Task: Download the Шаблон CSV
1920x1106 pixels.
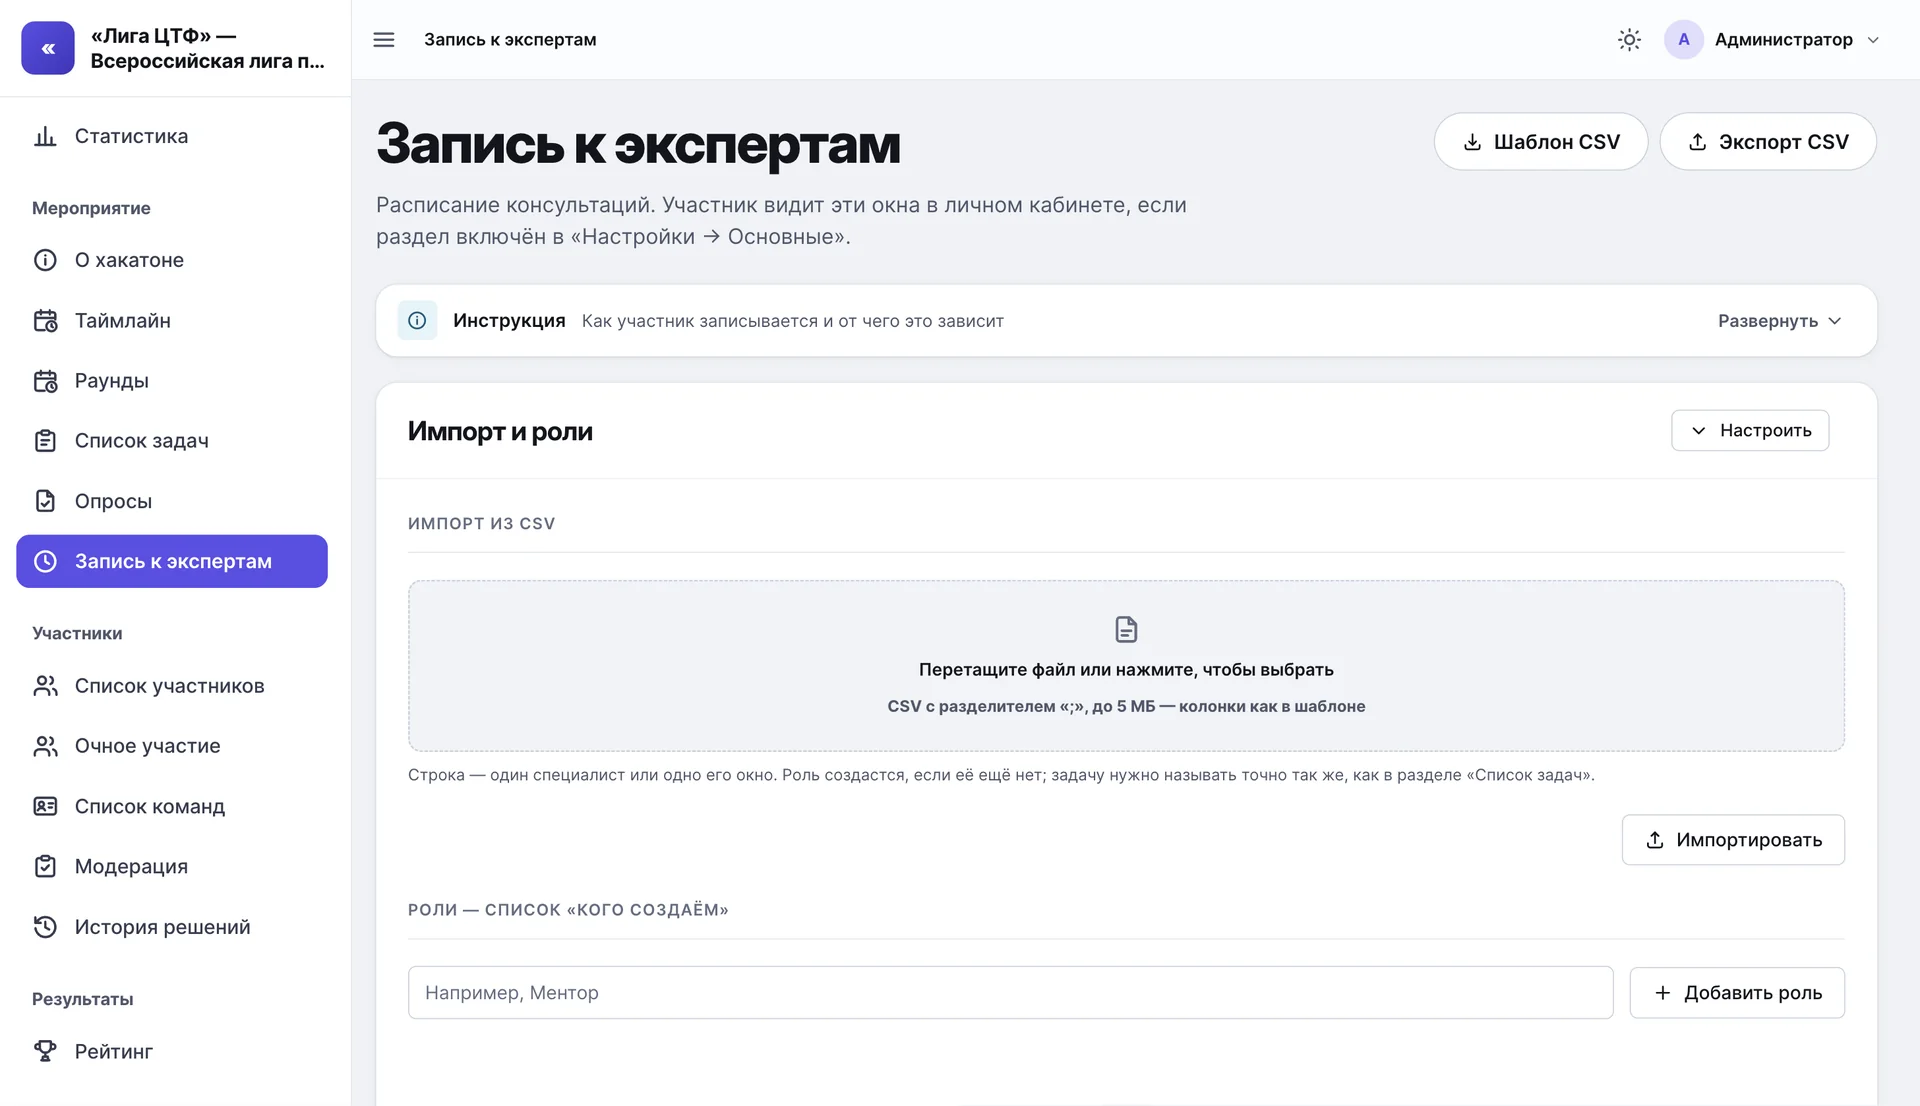Action: [1541, 142]
